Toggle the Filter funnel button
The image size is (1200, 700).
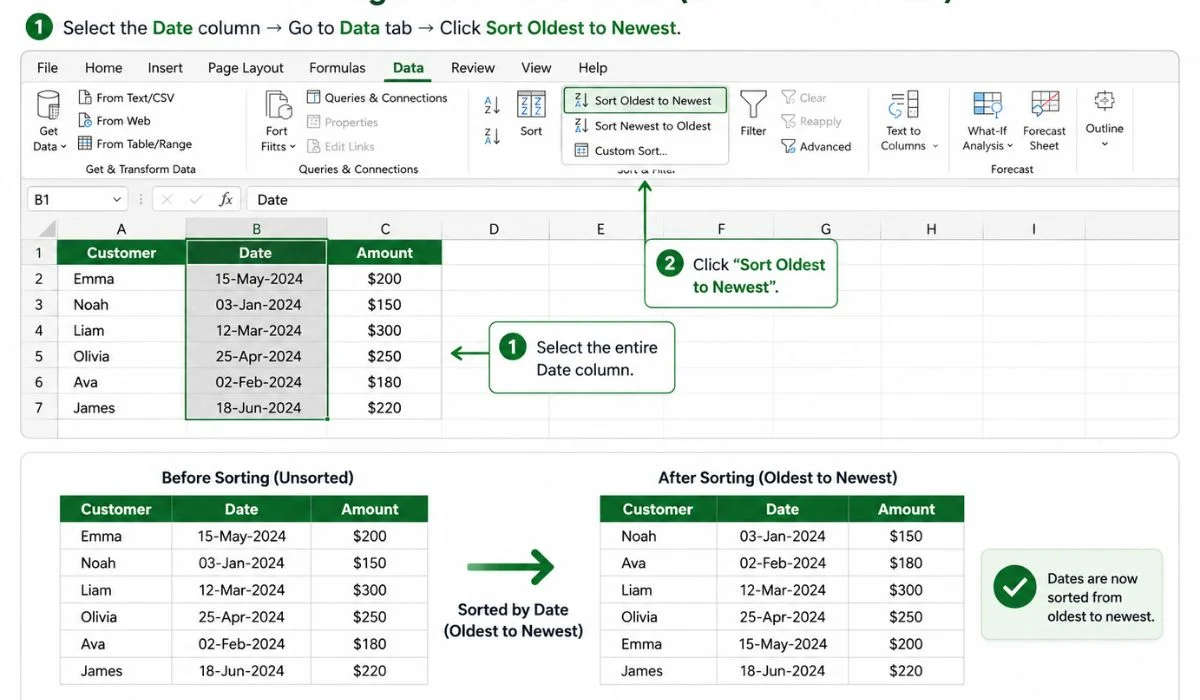pos(753,113)
